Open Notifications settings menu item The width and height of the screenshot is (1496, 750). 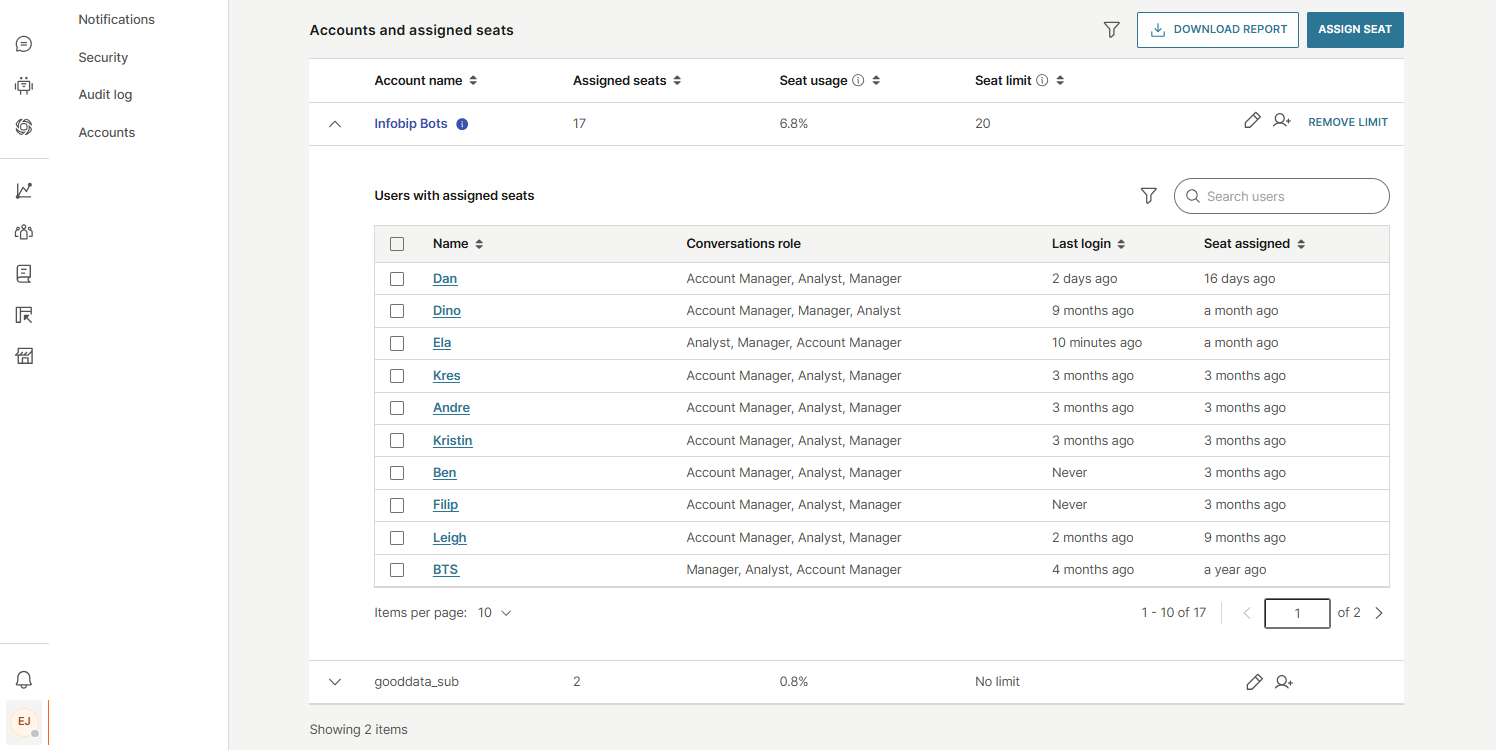point(117,20)
